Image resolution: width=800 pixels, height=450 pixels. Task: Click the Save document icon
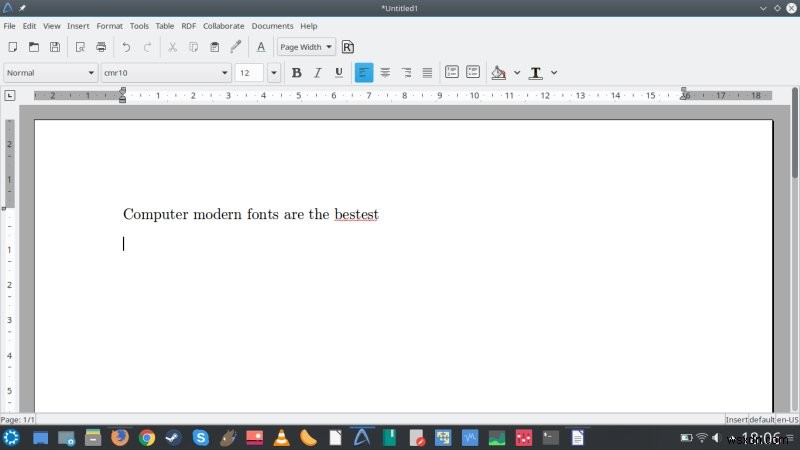pyautogui.click(x=55, y=47)
